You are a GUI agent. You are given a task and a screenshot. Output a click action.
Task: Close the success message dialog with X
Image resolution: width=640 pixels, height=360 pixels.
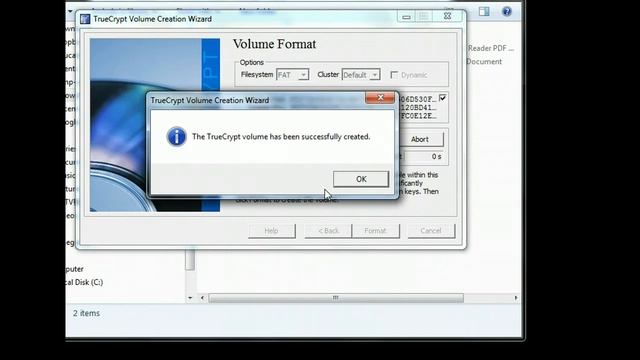tap(380, 98)
